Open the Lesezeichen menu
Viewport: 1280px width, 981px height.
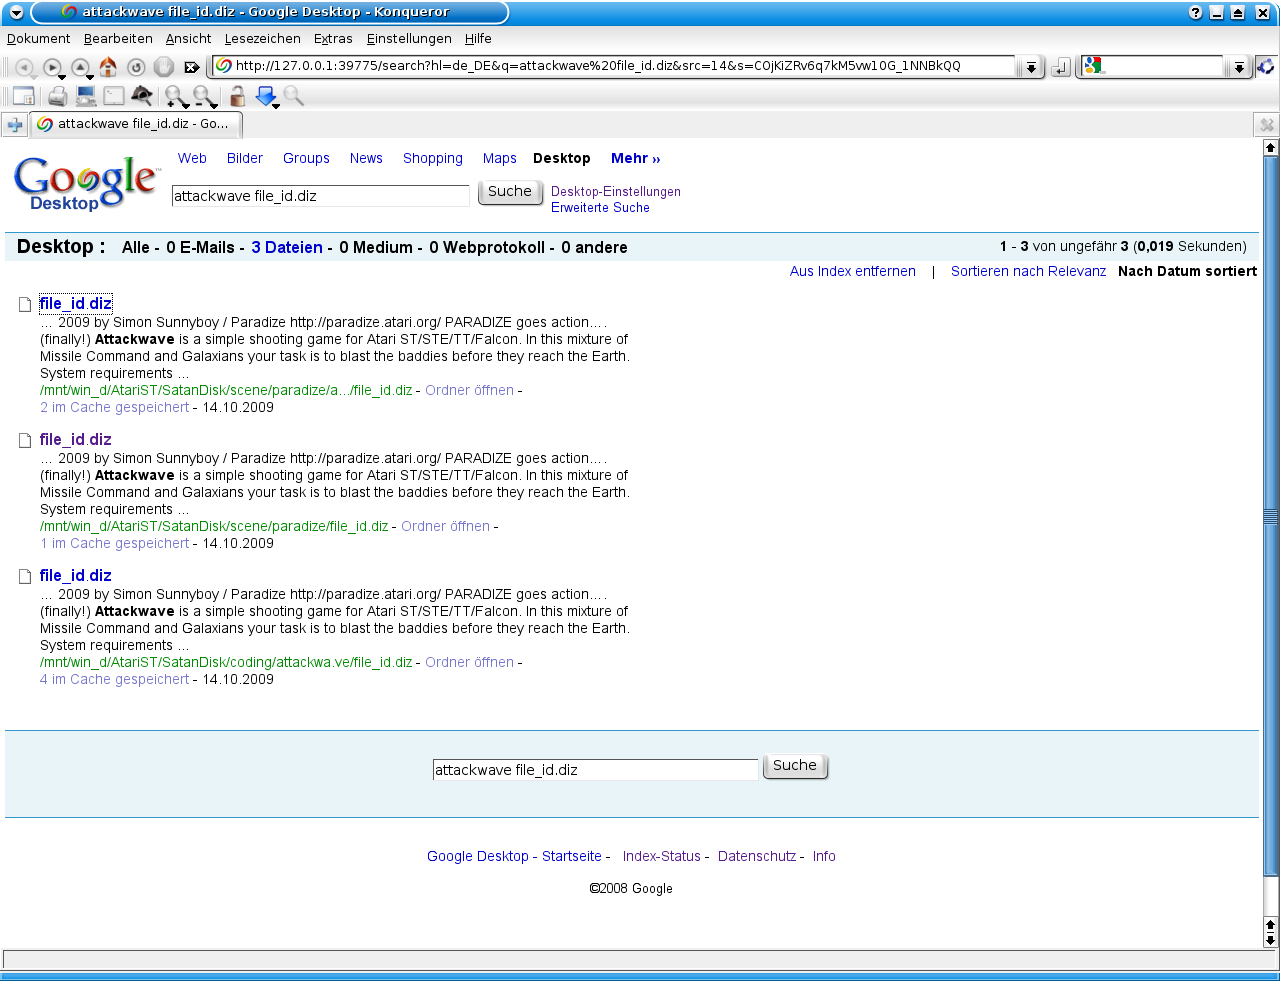(262, 39)
